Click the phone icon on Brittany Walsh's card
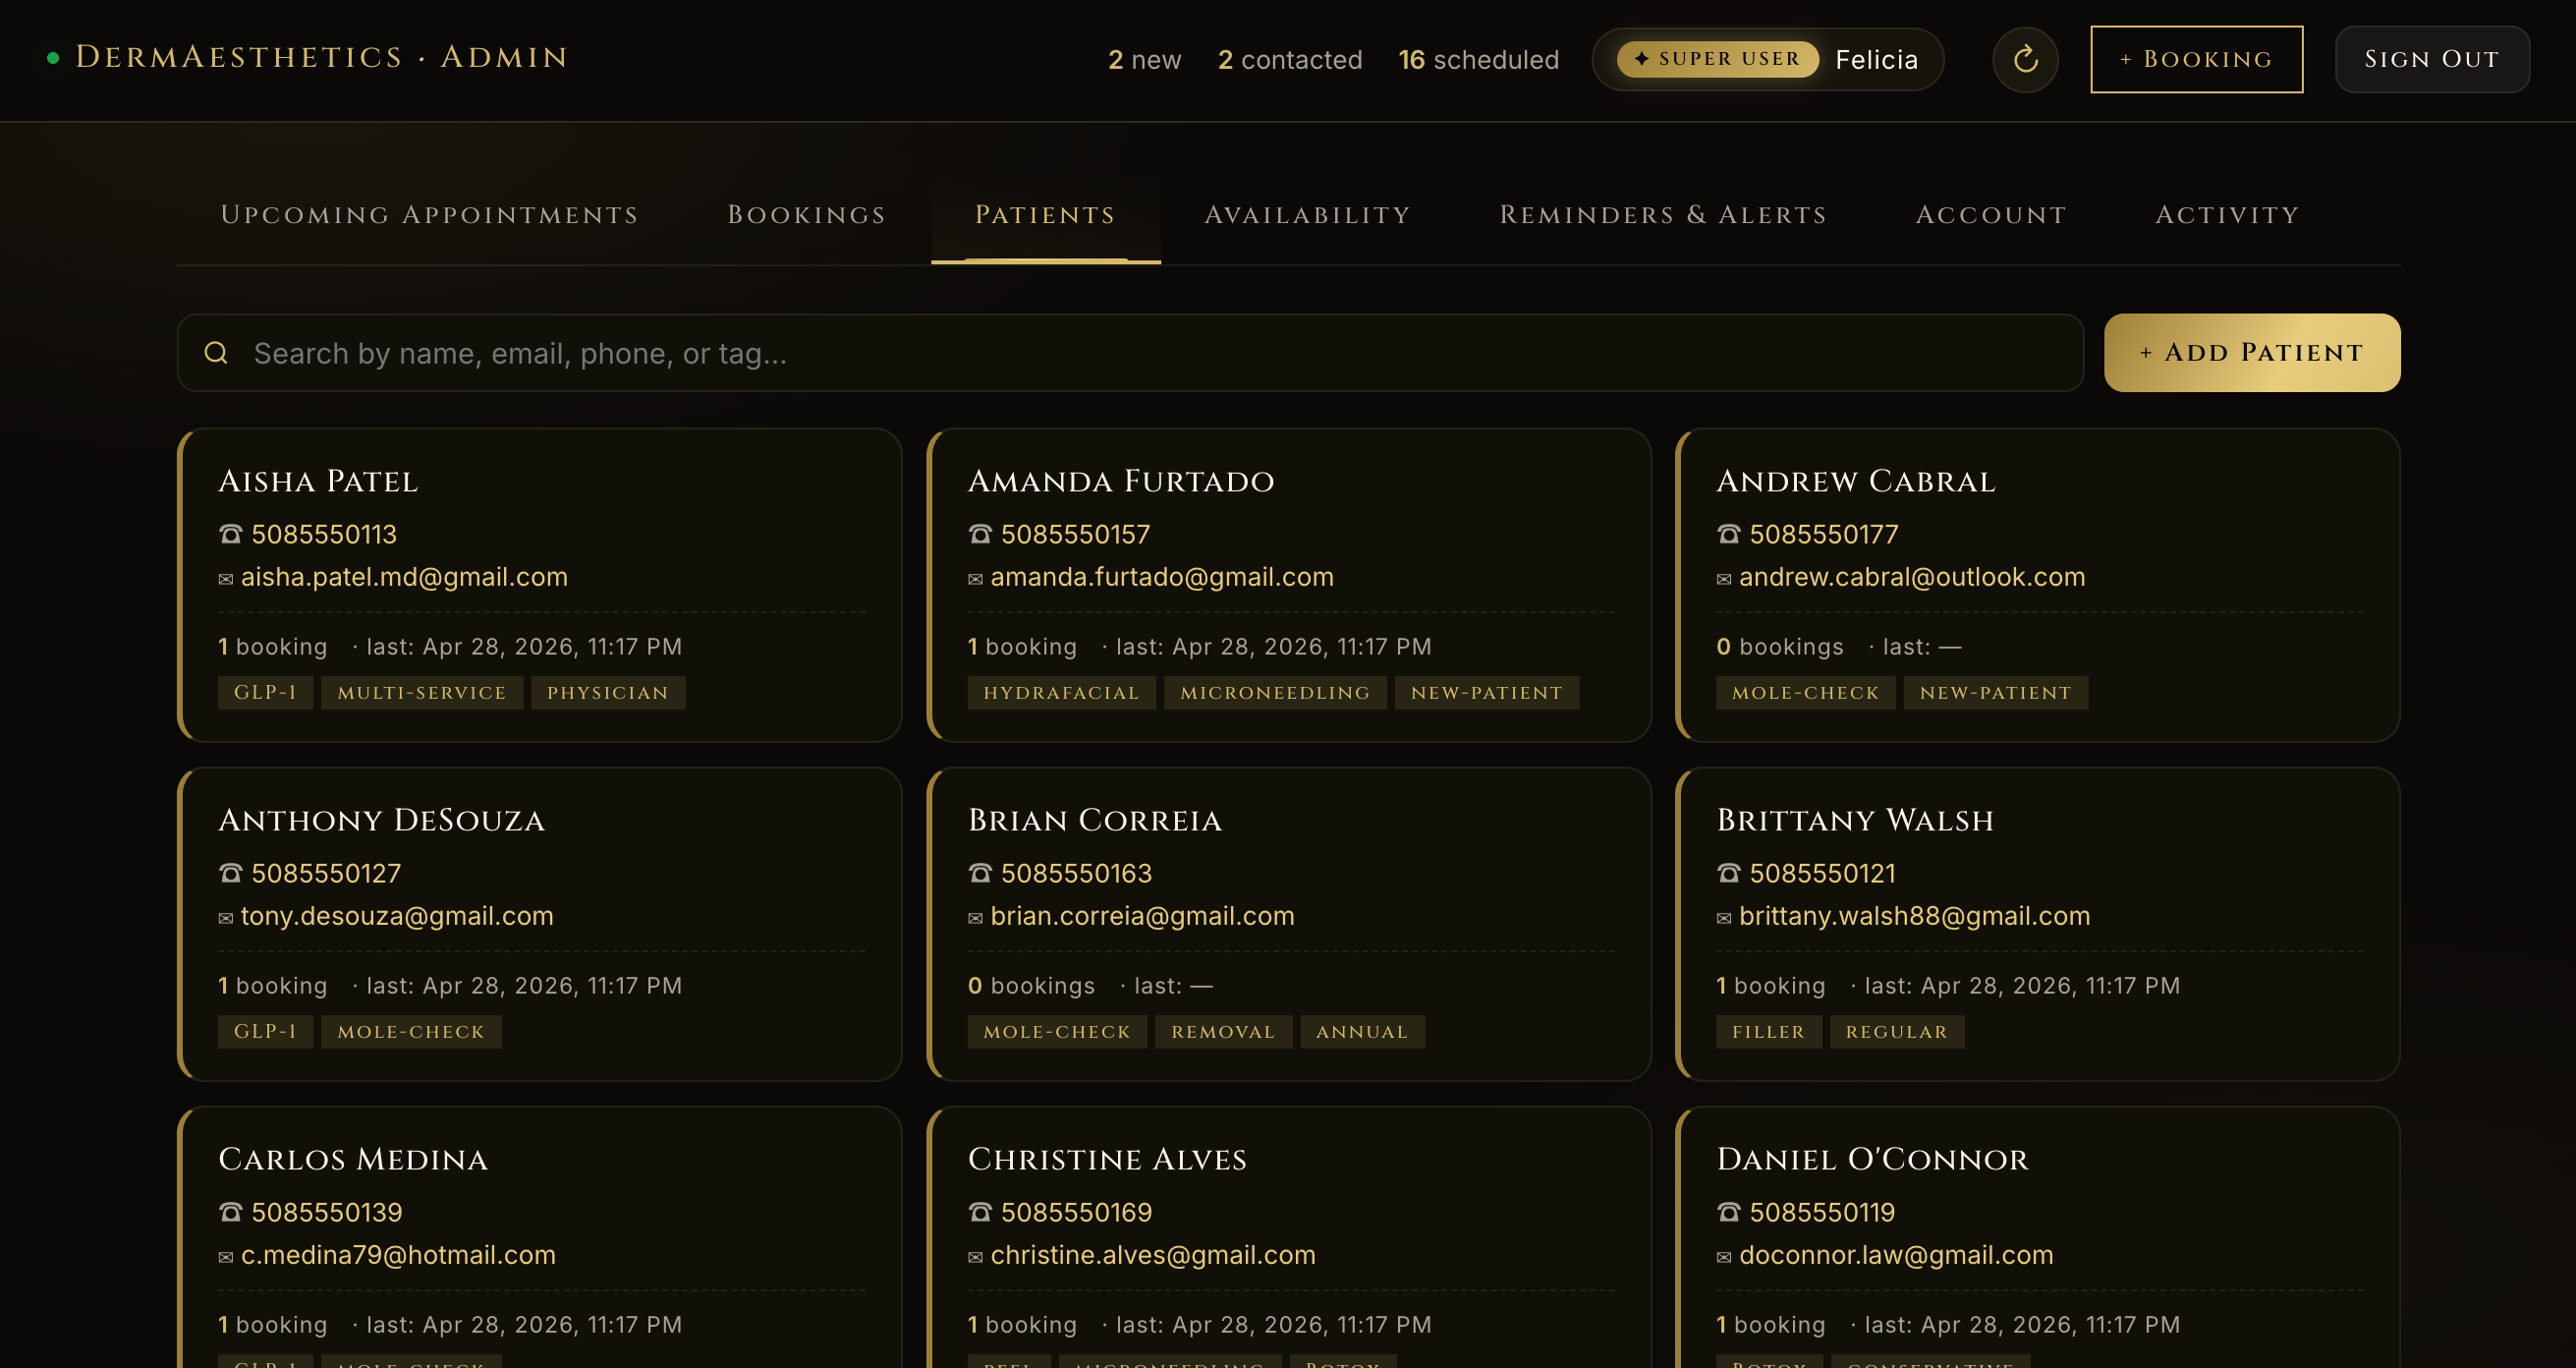 (1728, 873)
